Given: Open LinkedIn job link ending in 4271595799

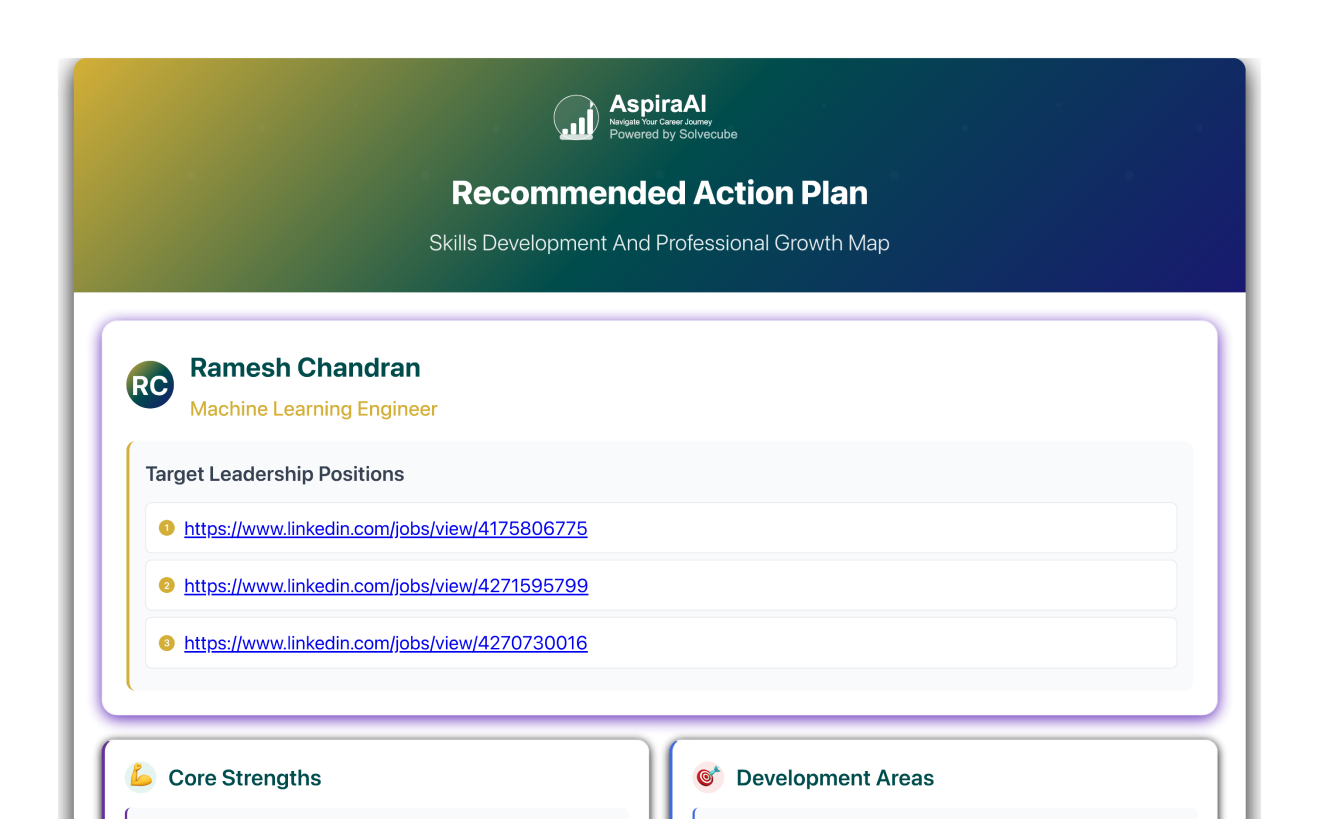Looking at the screenshot, I should (386, 585).
